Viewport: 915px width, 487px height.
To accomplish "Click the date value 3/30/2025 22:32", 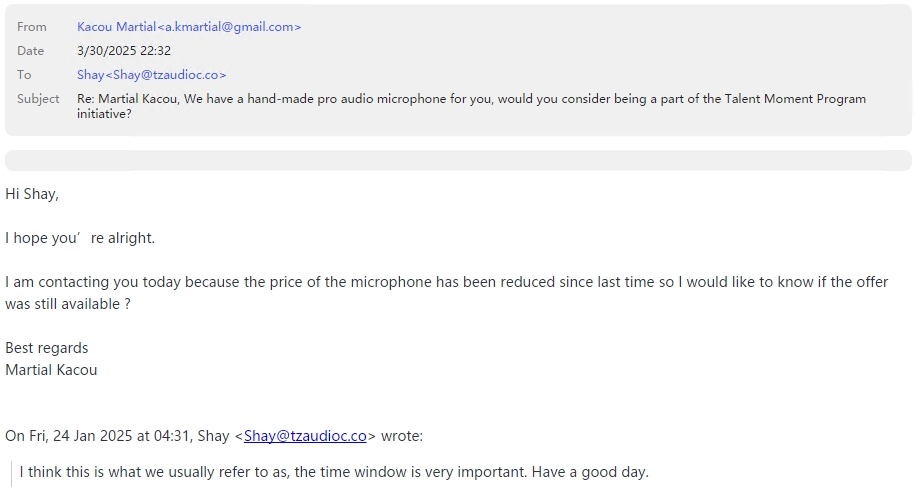I will pos(124,51).
